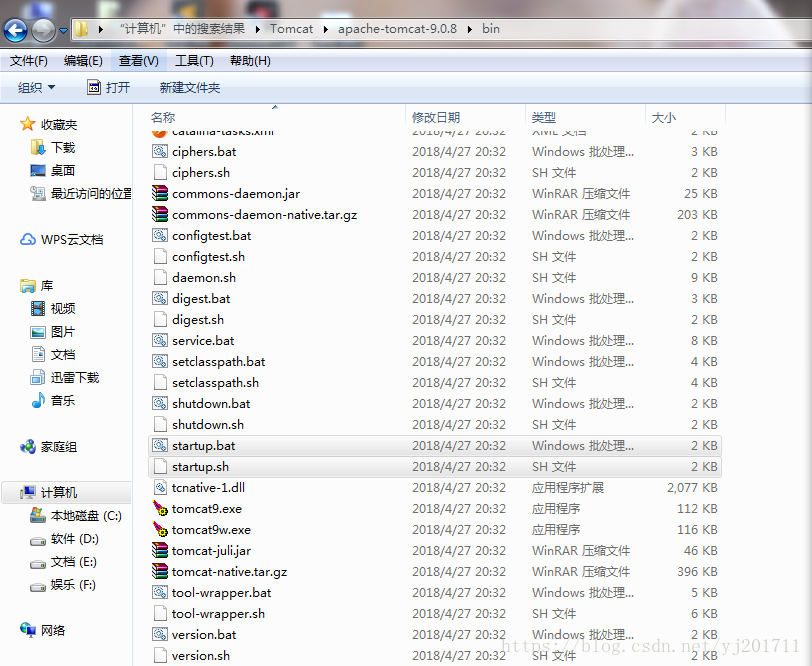Open the 文件(F) menu

pos(28,61)
